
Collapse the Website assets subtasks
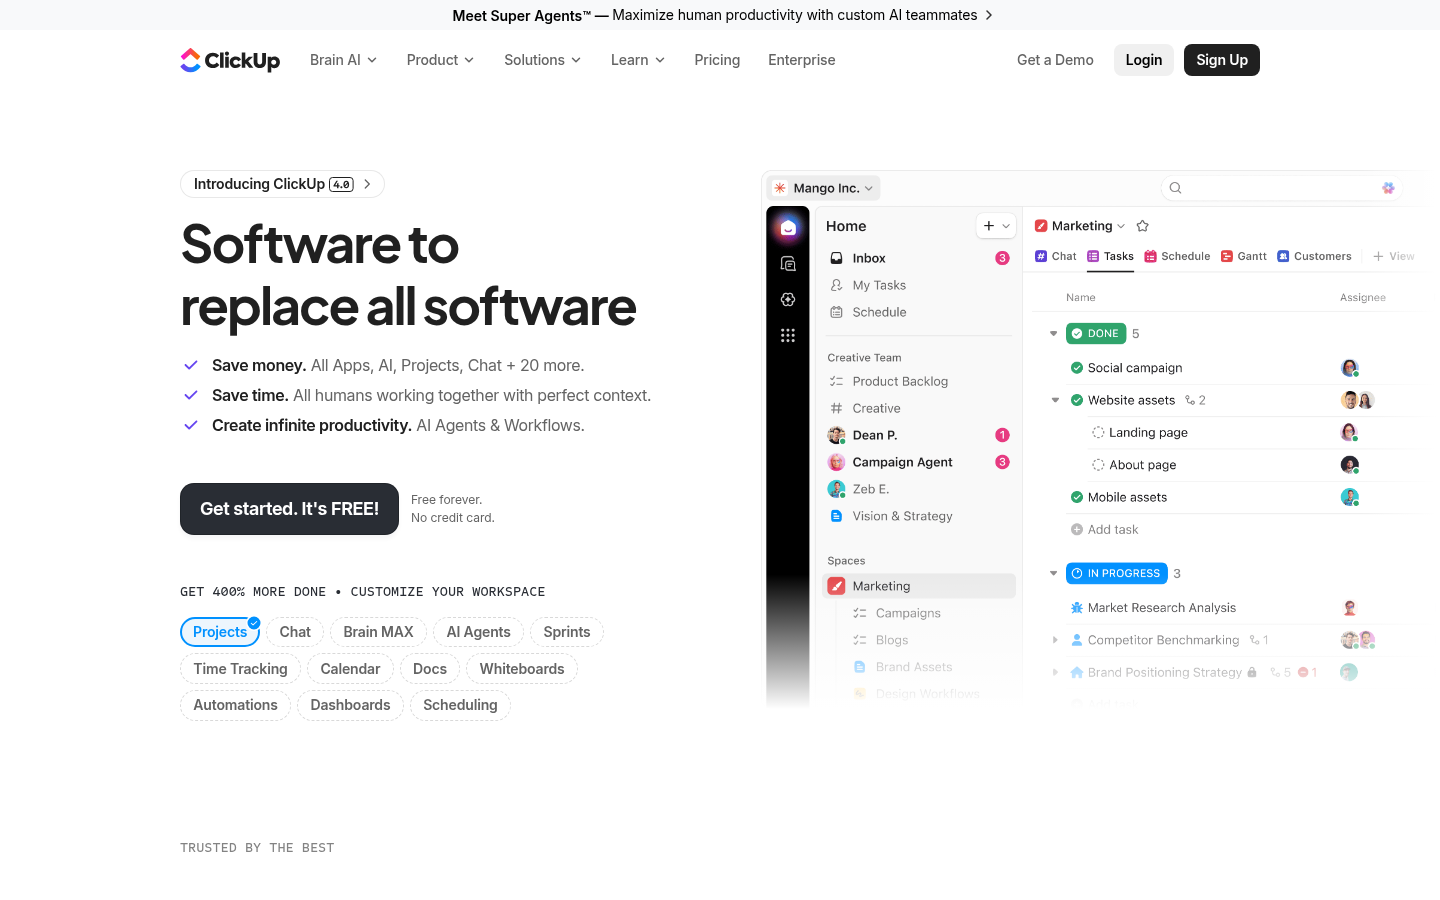pyautogui.click(x=1055, y=400)
